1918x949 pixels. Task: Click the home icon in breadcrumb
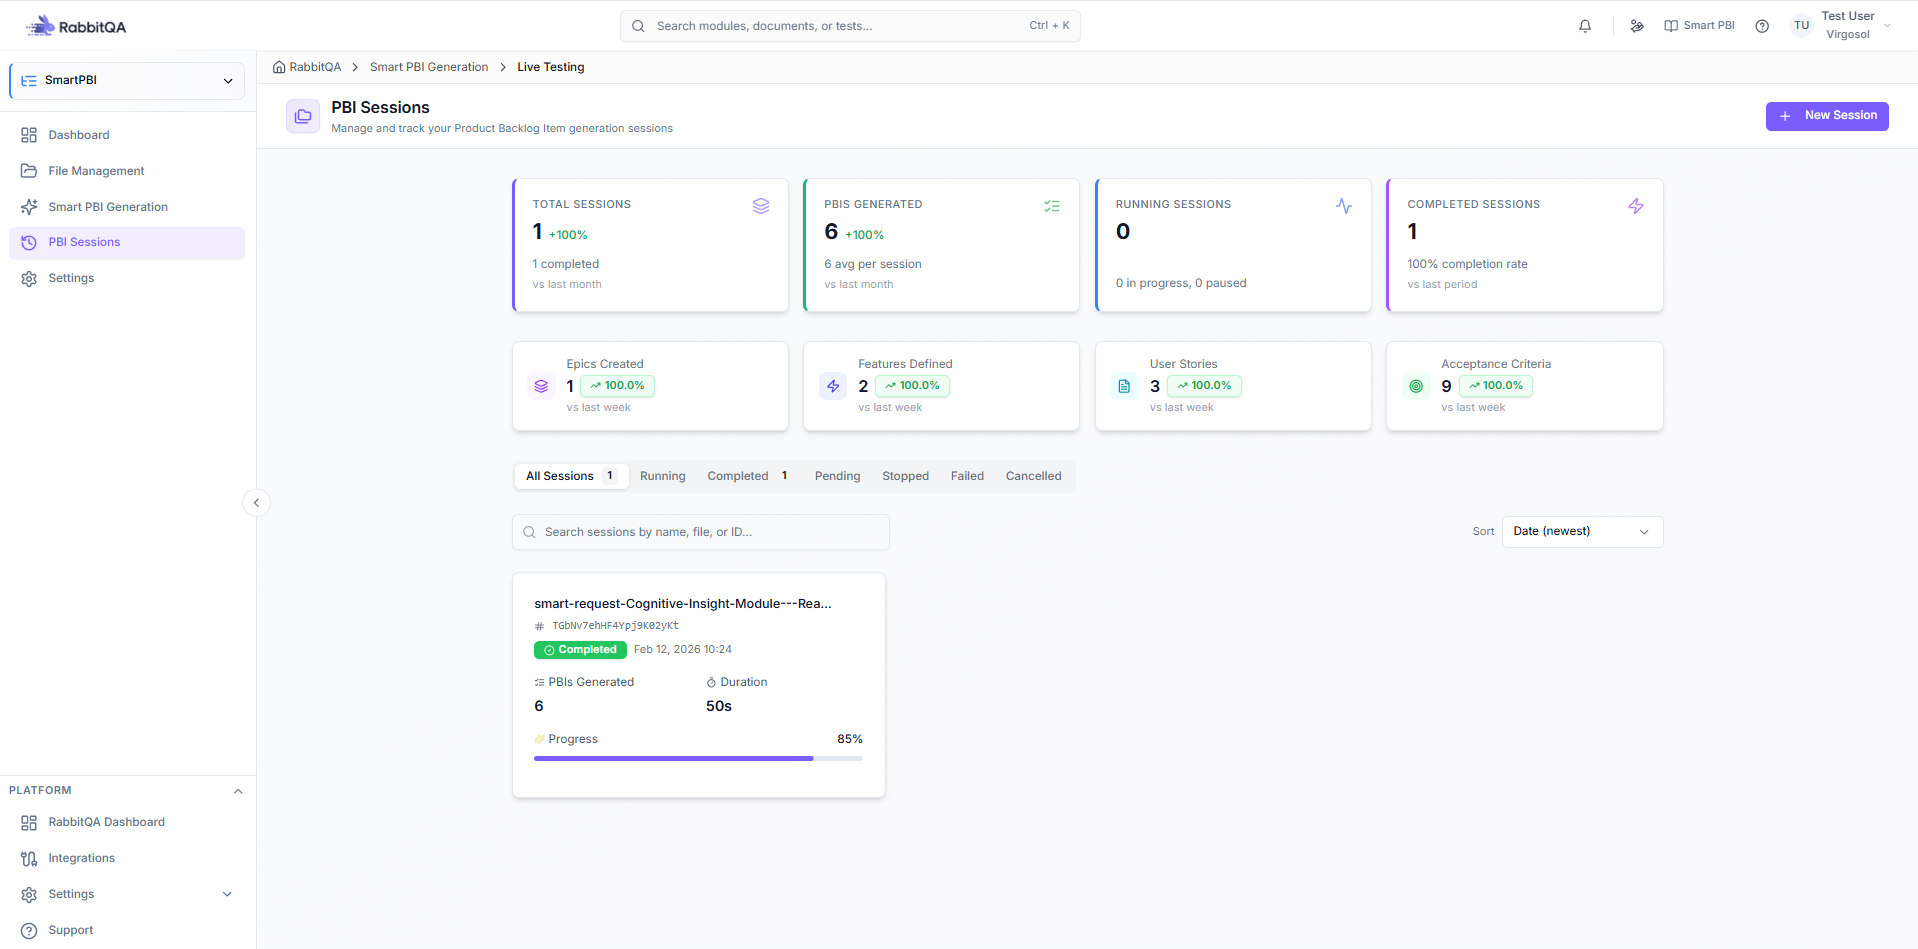pyautogui.click(x=279, y=67)
